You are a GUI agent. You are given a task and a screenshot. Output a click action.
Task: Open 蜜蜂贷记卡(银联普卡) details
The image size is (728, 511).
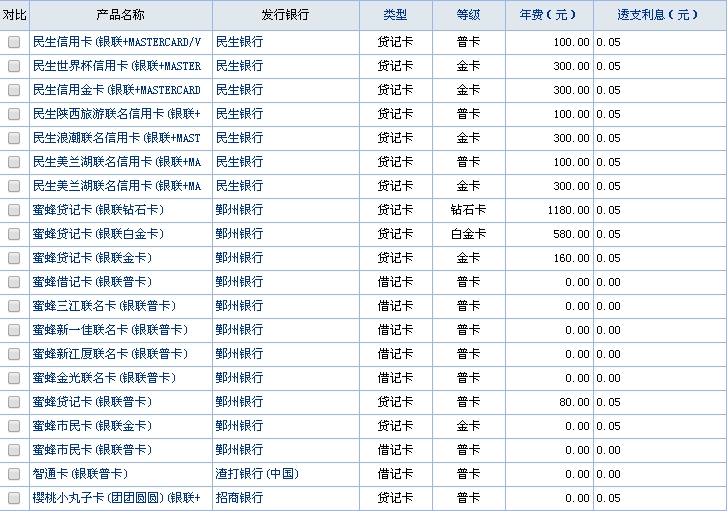(x=92, y=402)
